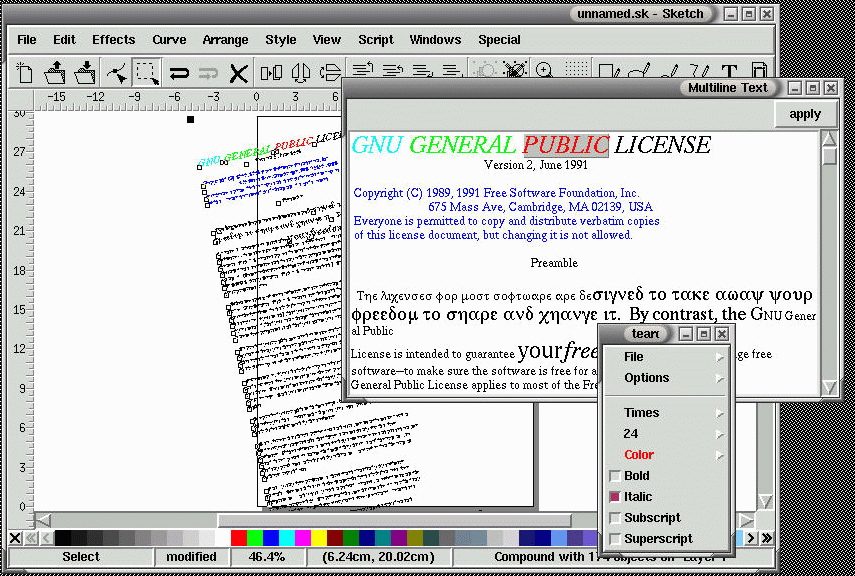This screenshot has height=576, width=855.
Task: Select the Text tool T icon
Action: coord(729,71)
